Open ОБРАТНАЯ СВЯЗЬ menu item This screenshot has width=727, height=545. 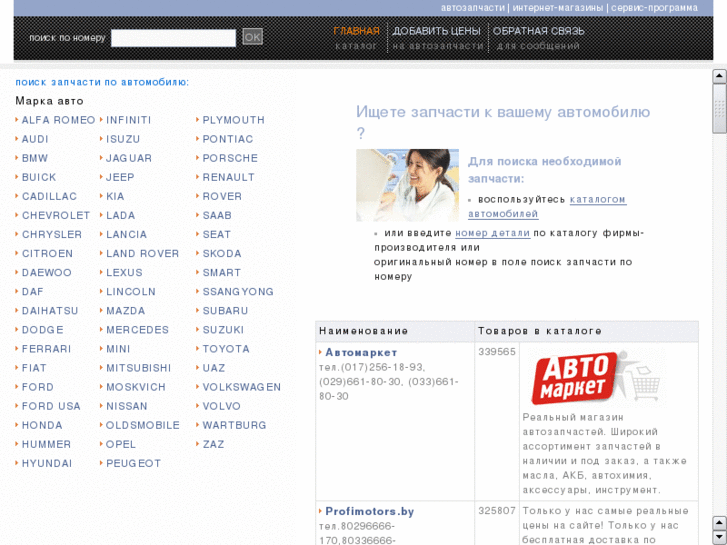[x=538, y=31]
